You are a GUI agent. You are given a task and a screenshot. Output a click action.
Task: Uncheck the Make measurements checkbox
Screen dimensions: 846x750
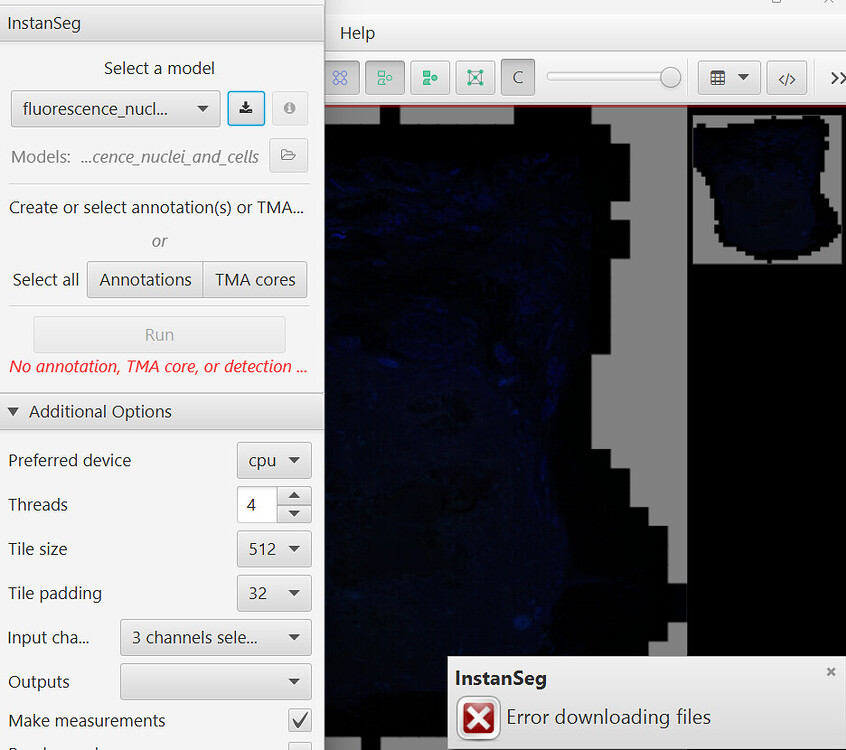pos(299,720)
